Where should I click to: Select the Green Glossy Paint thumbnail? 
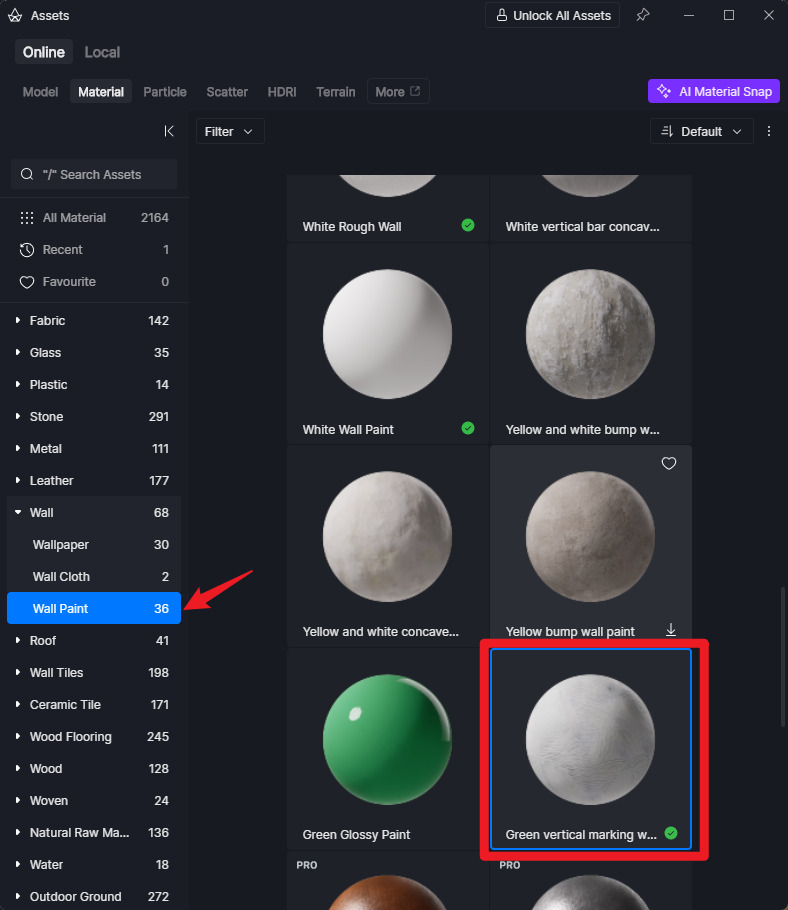click(387, 738)
